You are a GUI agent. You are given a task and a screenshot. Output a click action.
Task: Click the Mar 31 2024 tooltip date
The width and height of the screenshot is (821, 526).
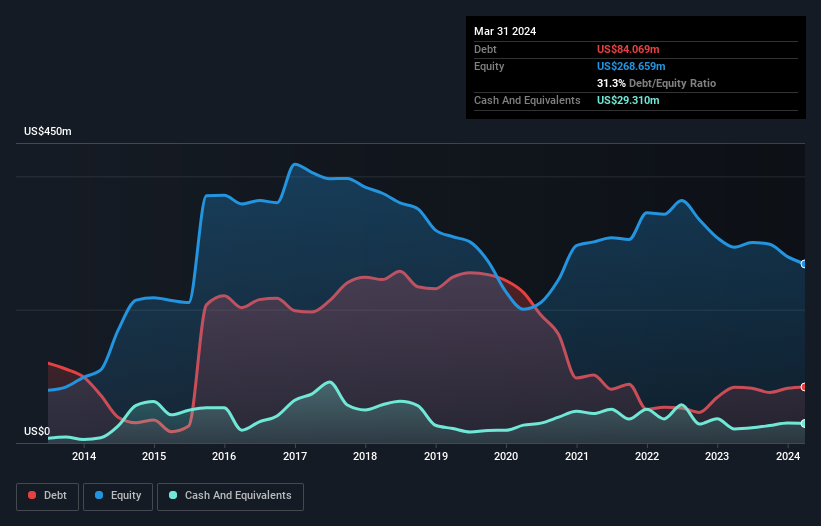[505, 31]
